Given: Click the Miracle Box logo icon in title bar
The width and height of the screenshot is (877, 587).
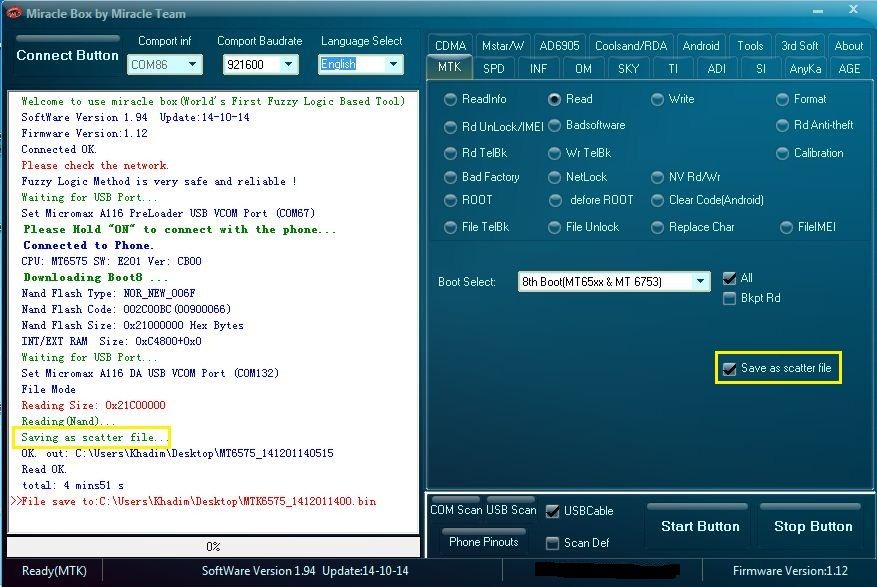Looking at the screenshot, I should [13, 13].
